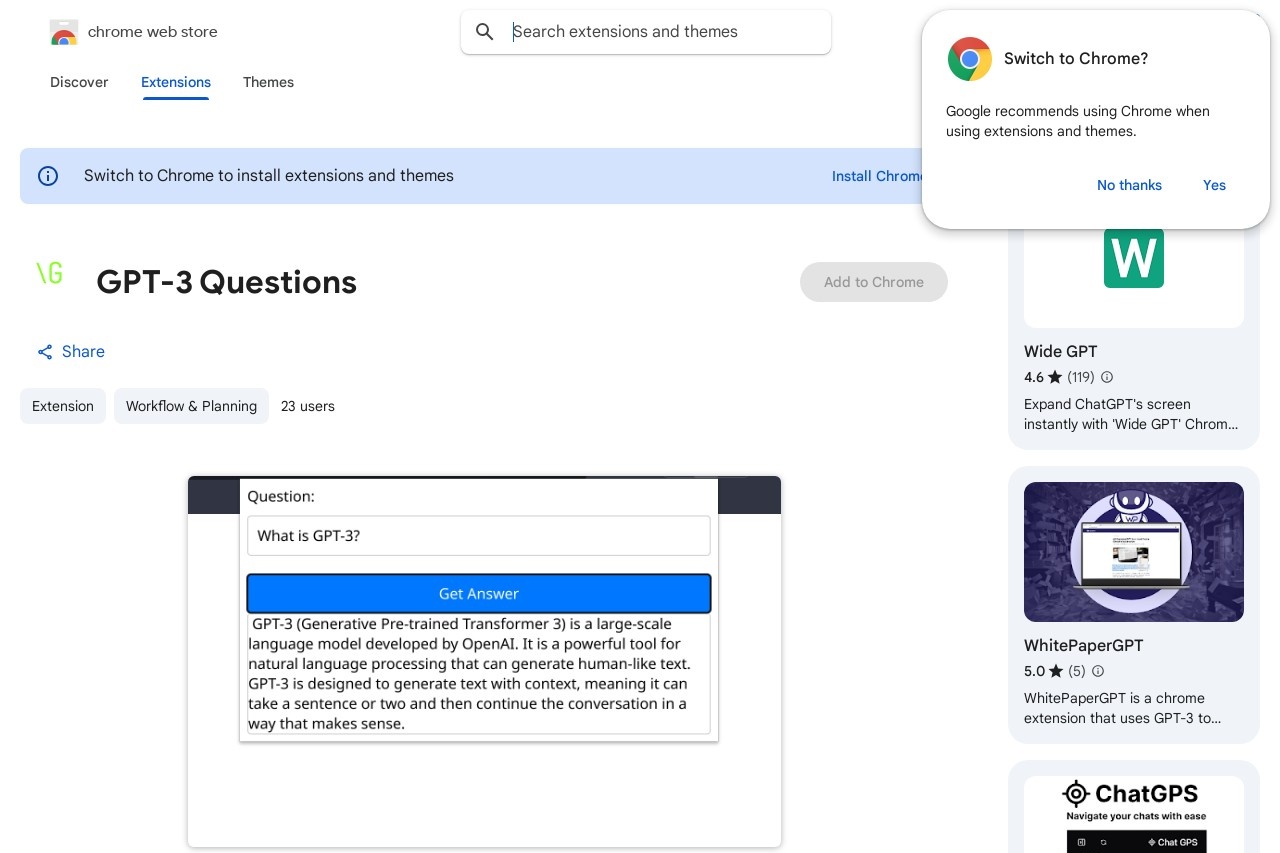Click WhitePaperGPT description text

click(x=1123, y=708)
